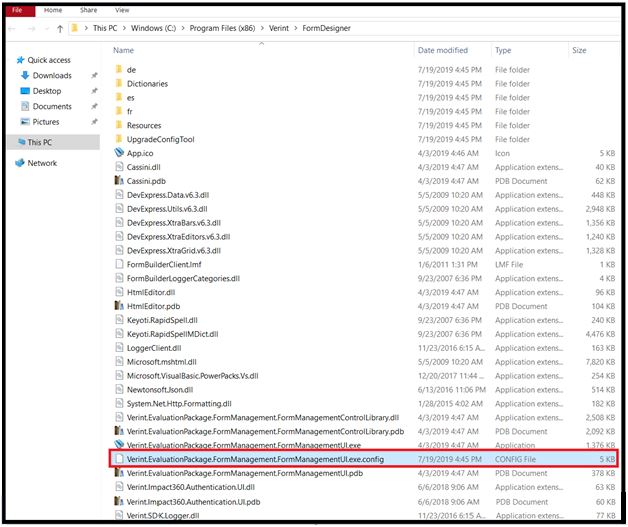Select the Resources folder icon

[119, 125]
